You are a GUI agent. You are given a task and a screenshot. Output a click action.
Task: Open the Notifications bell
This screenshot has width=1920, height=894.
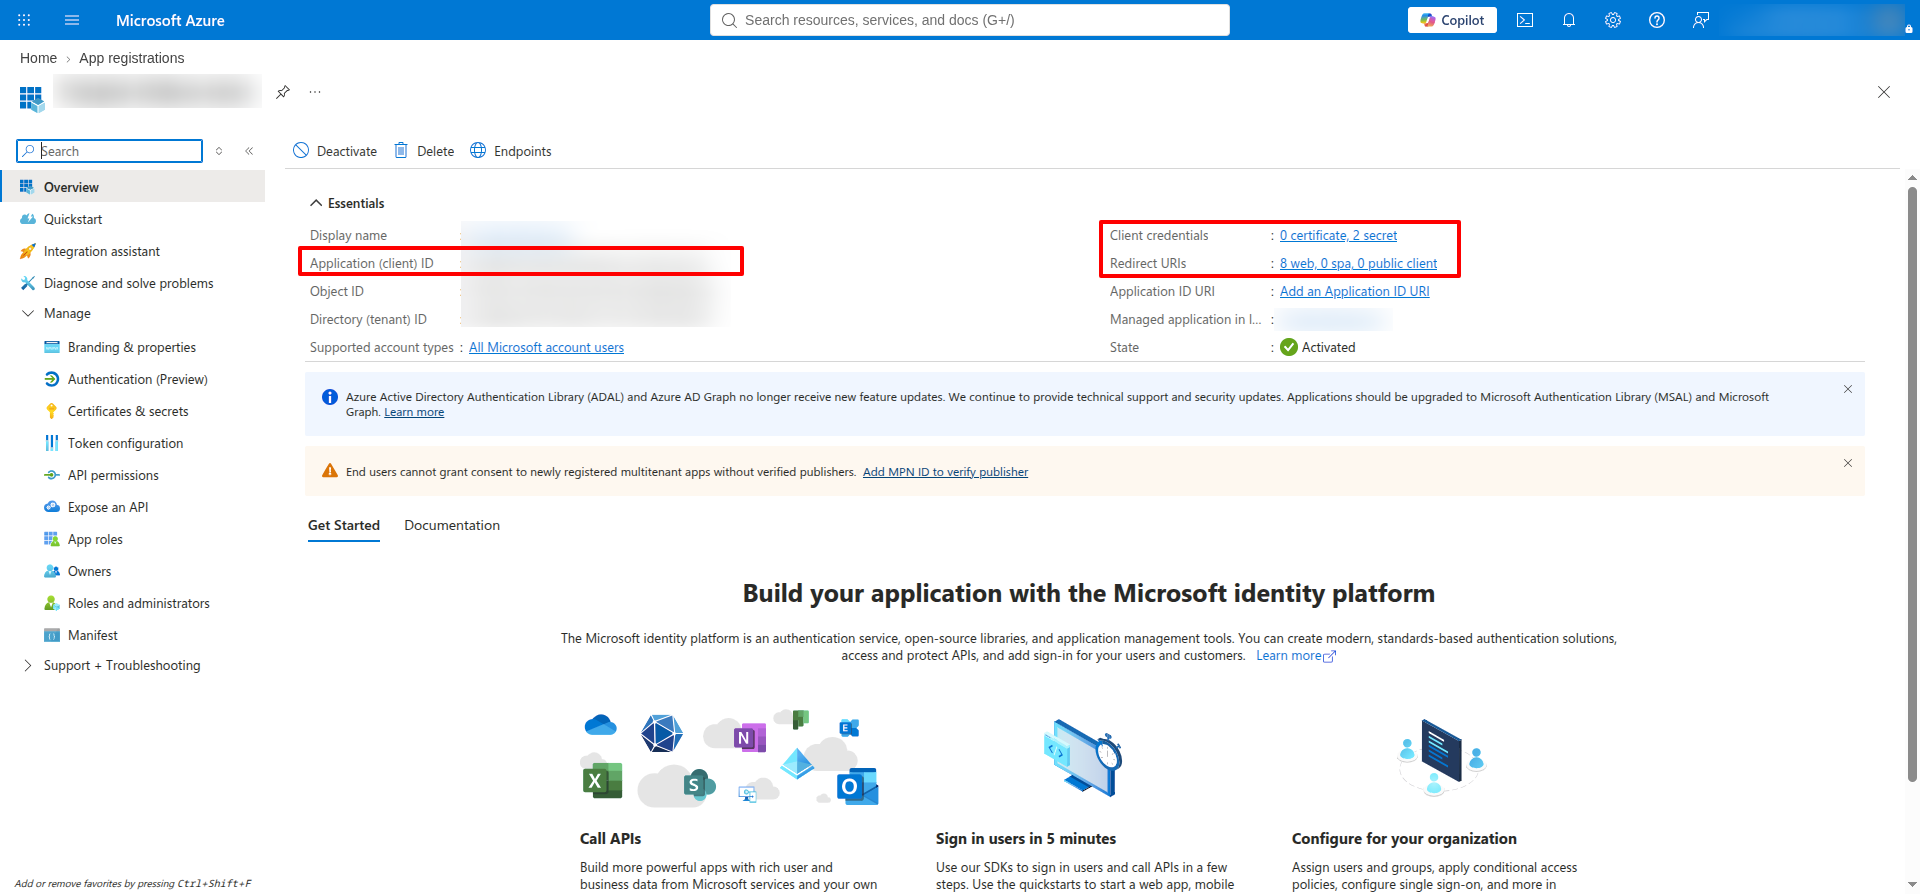coord(1569,20)
